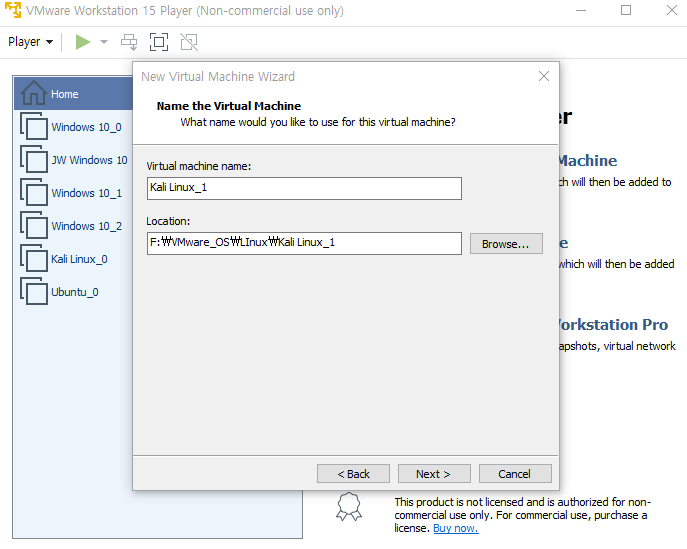Go back with the < Back button
This screenshot has width=687, height=549.
[x=353, y=474]
